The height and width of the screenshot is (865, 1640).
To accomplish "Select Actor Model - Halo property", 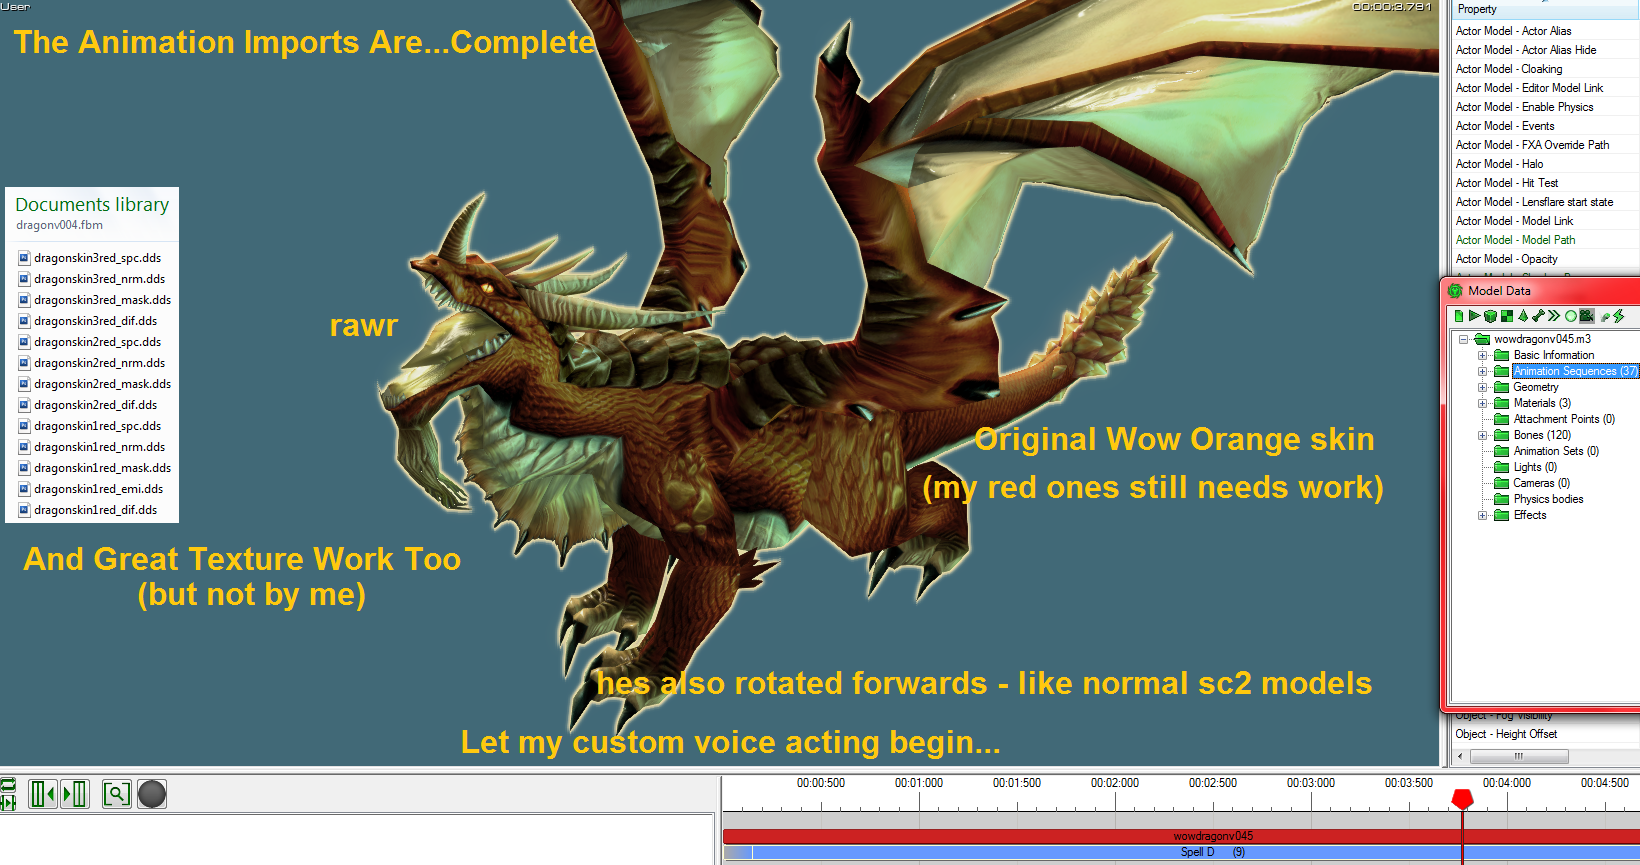I will coord(1499,164).
